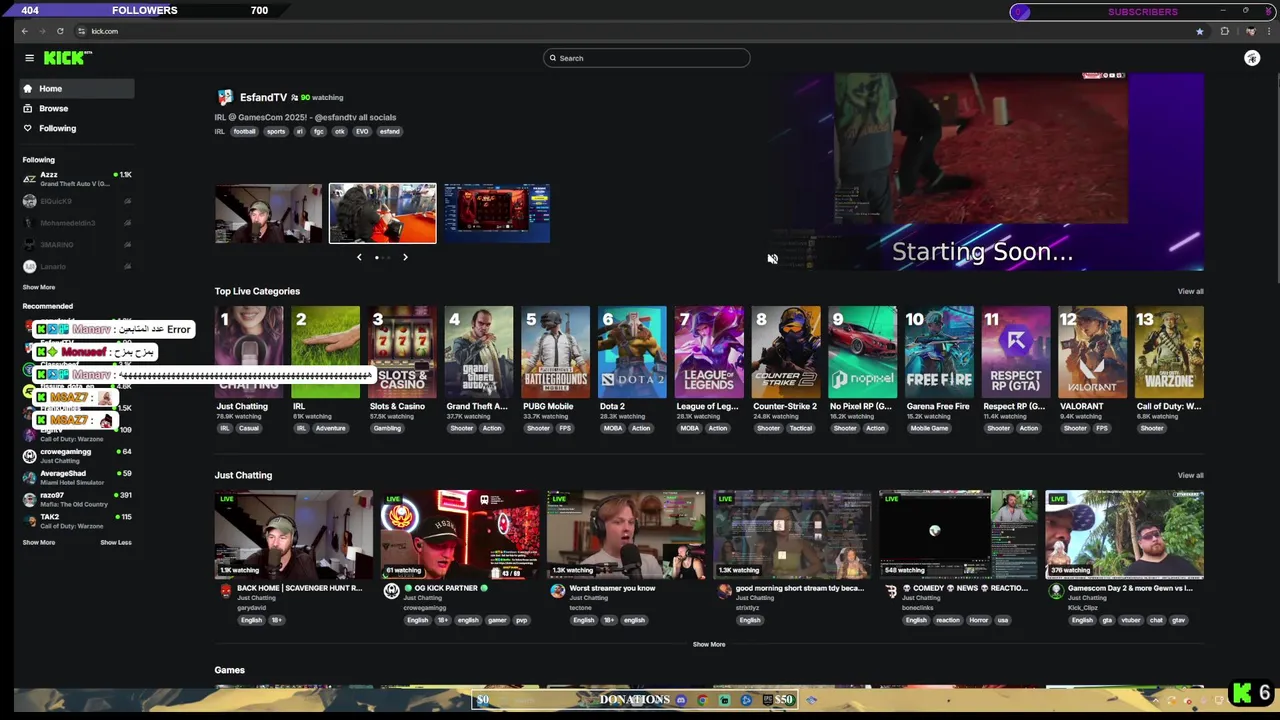This screenshot has height=720, width=1280.
Task: Select the sports tag under EsfandTV
Action: click(x=276, y=132)
